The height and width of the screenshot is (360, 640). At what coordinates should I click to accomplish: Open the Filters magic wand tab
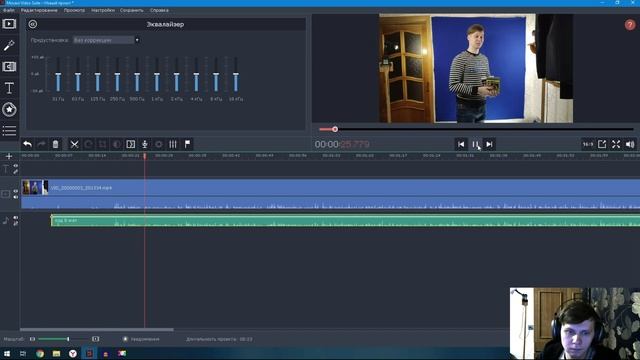(x=9, y=45)
